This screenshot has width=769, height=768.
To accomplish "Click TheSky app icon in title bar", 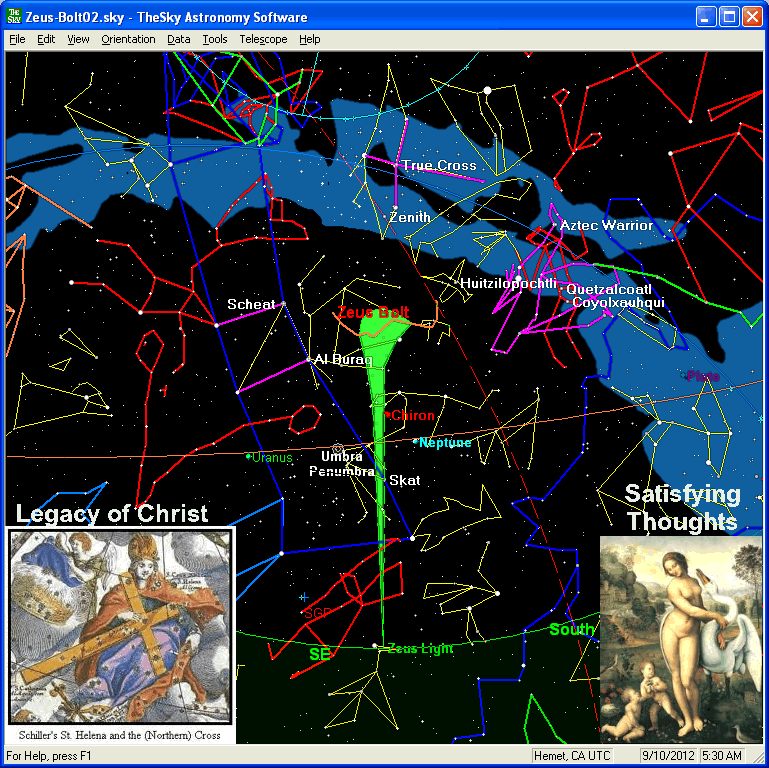I will 15,17.
